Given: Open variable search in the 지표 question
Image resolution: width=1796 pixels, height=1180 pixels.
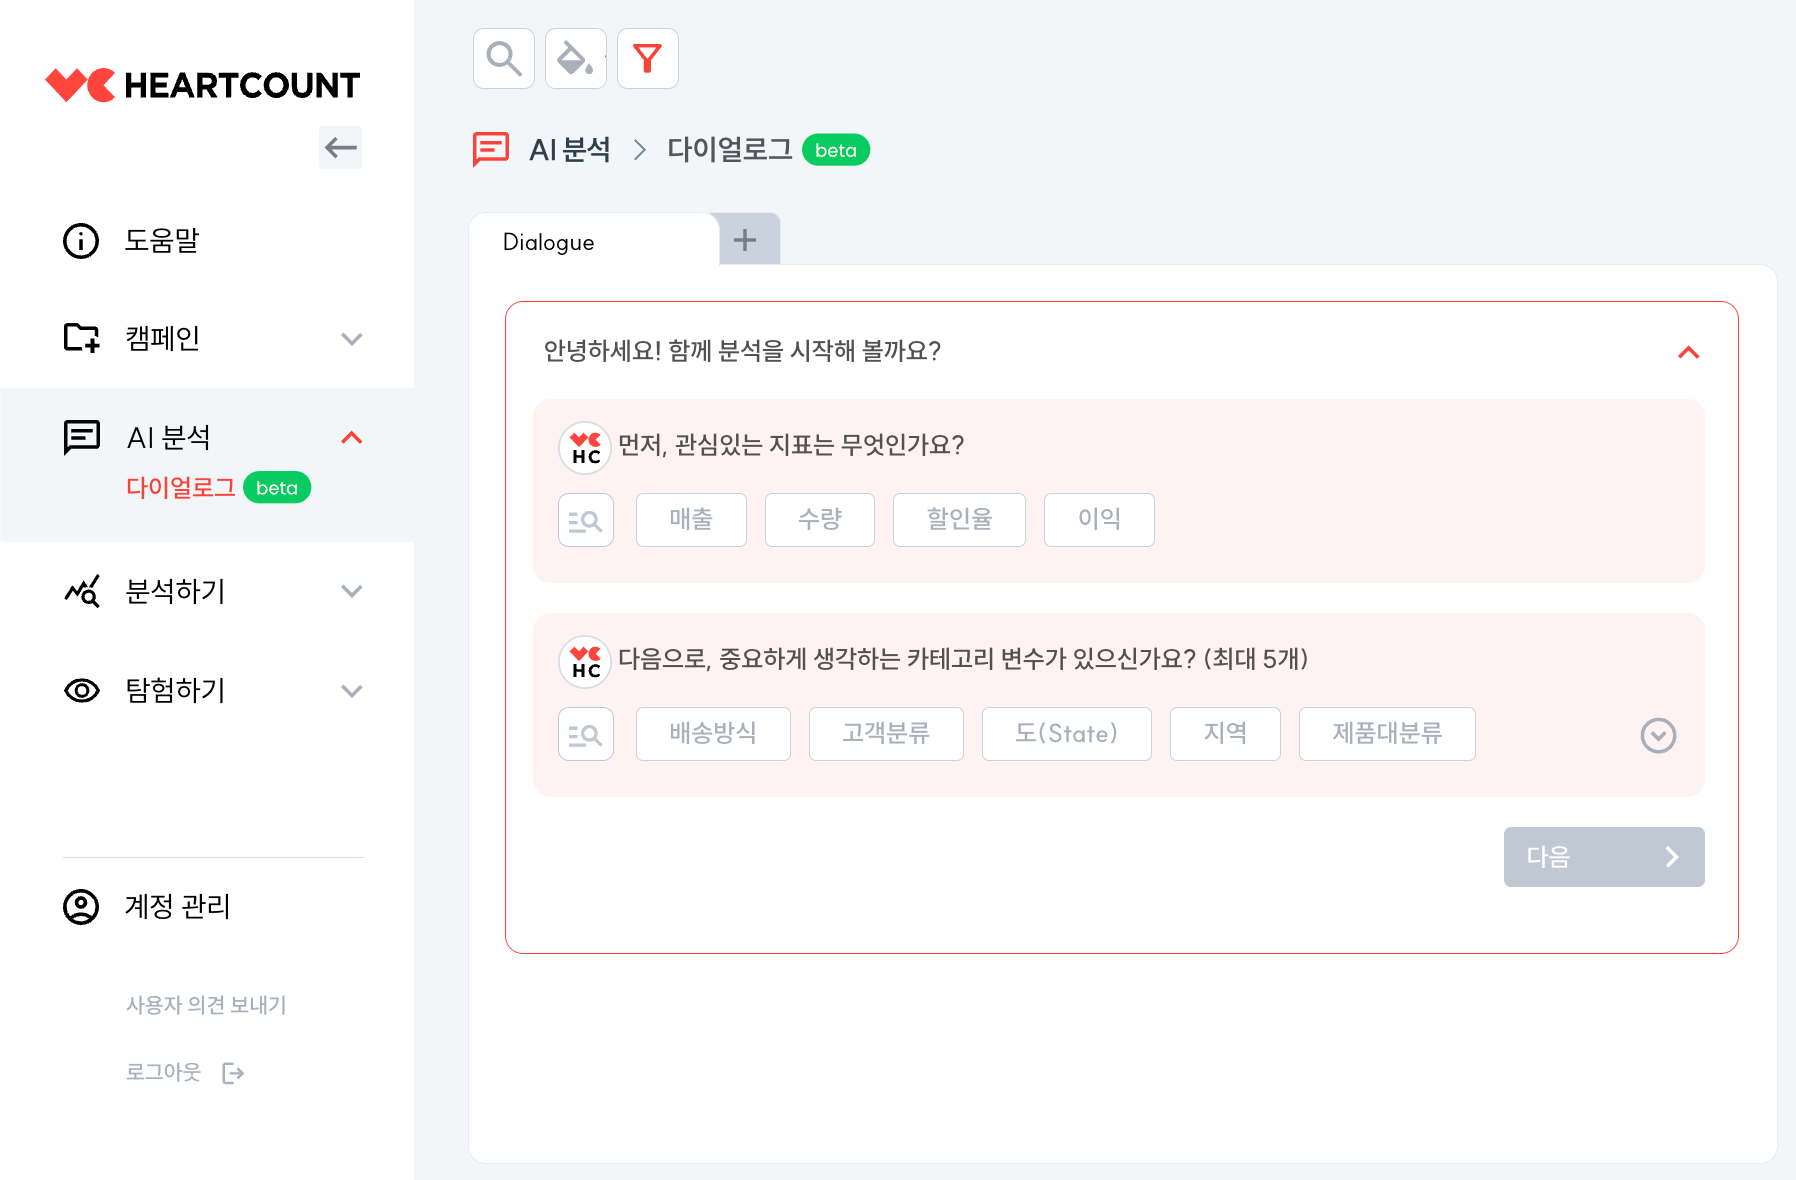Looking at the screenshot, I should point(586,520).
